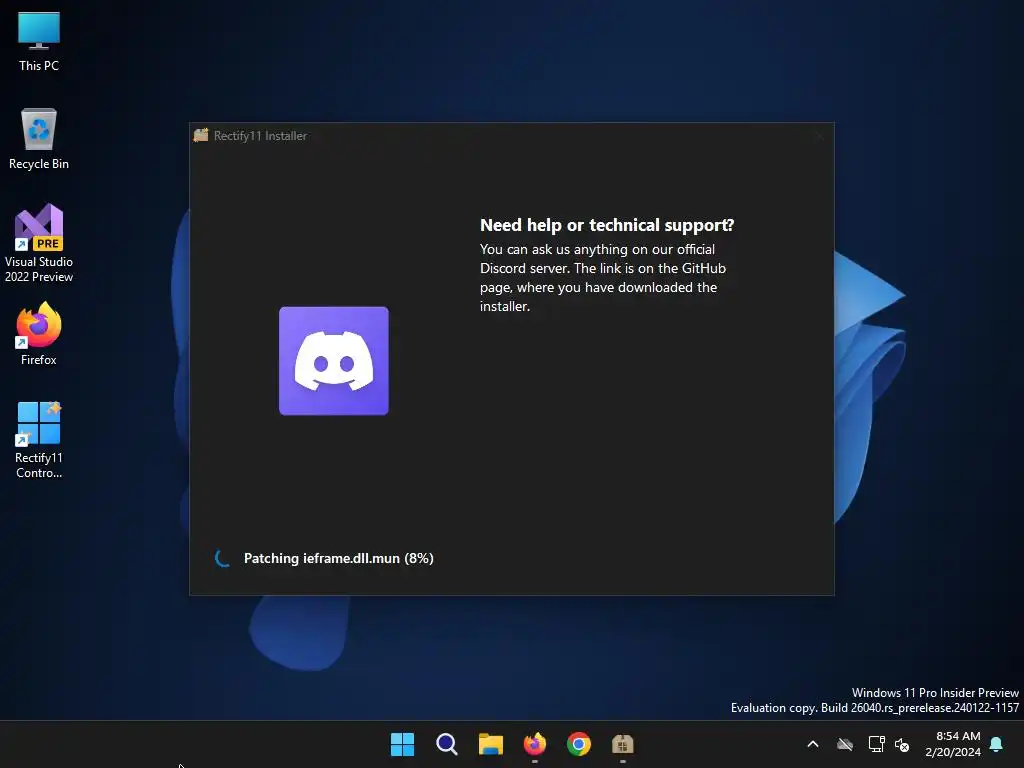Click the Discord server description paragraph
This screenshot has height=768, width=1024.
pos(603,278)
